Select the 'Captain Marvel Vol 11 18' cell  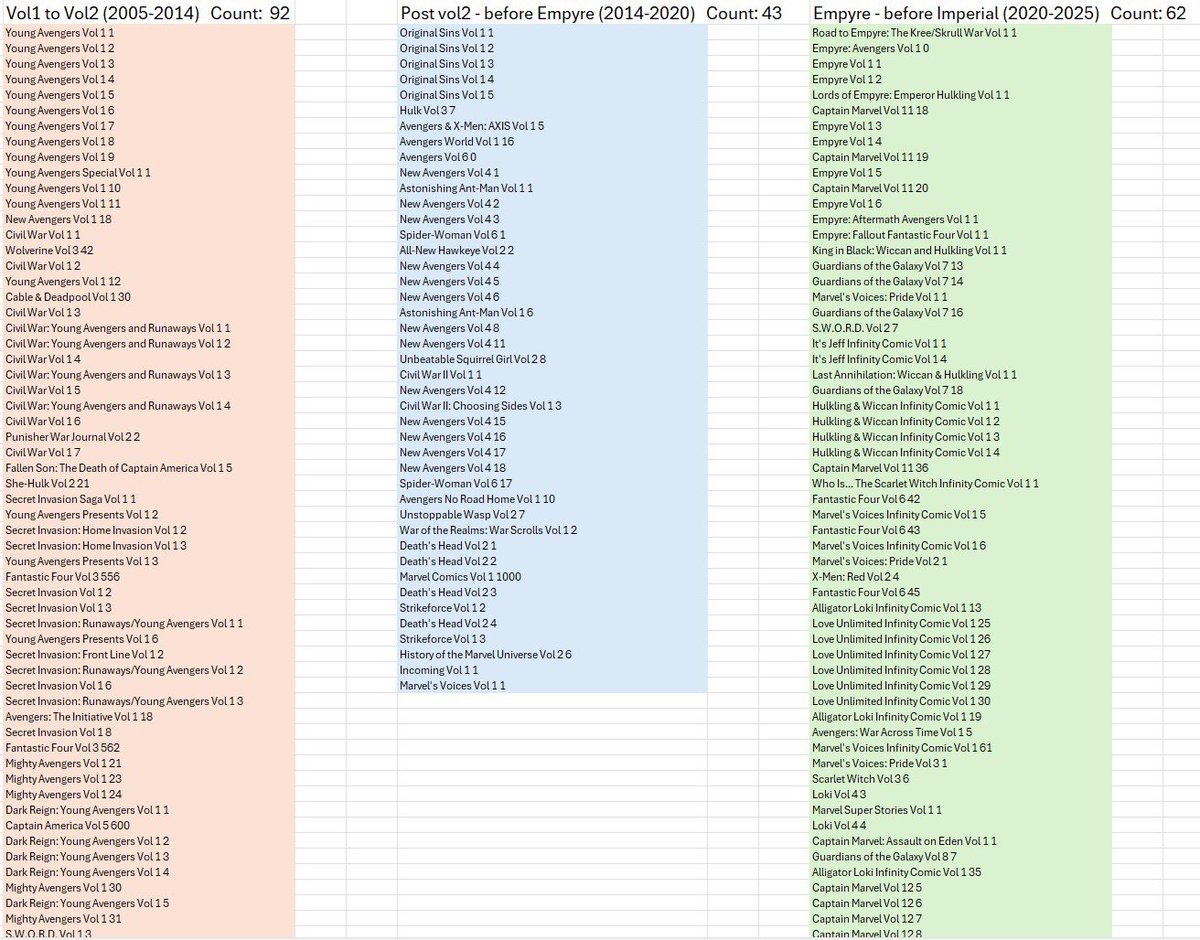[871, 111]
